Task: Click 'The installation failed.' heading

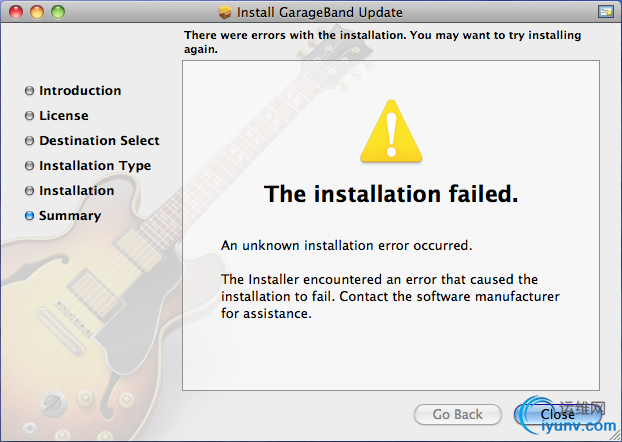Action: [391, 194]
